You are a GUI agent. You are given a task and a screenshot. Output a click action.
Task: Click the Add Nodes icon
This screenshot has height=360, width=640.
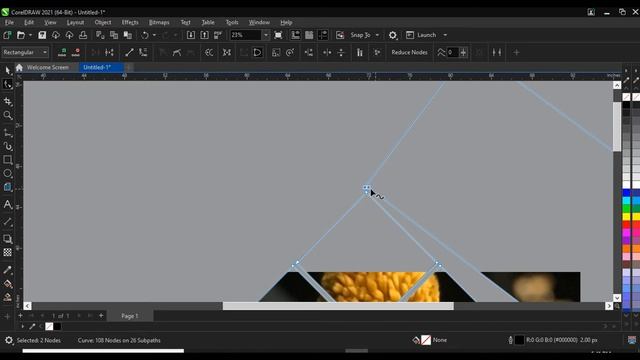pyautogui.click(x=62, y=52)
